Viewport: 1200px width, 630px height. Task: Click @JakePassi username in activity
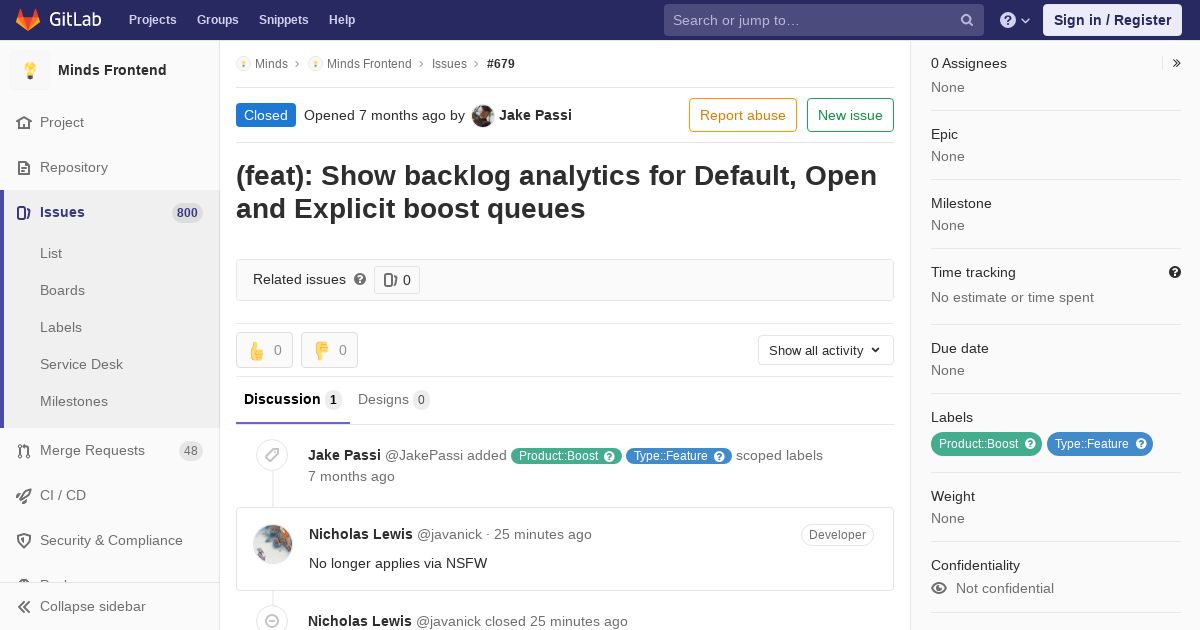(424, 455)
